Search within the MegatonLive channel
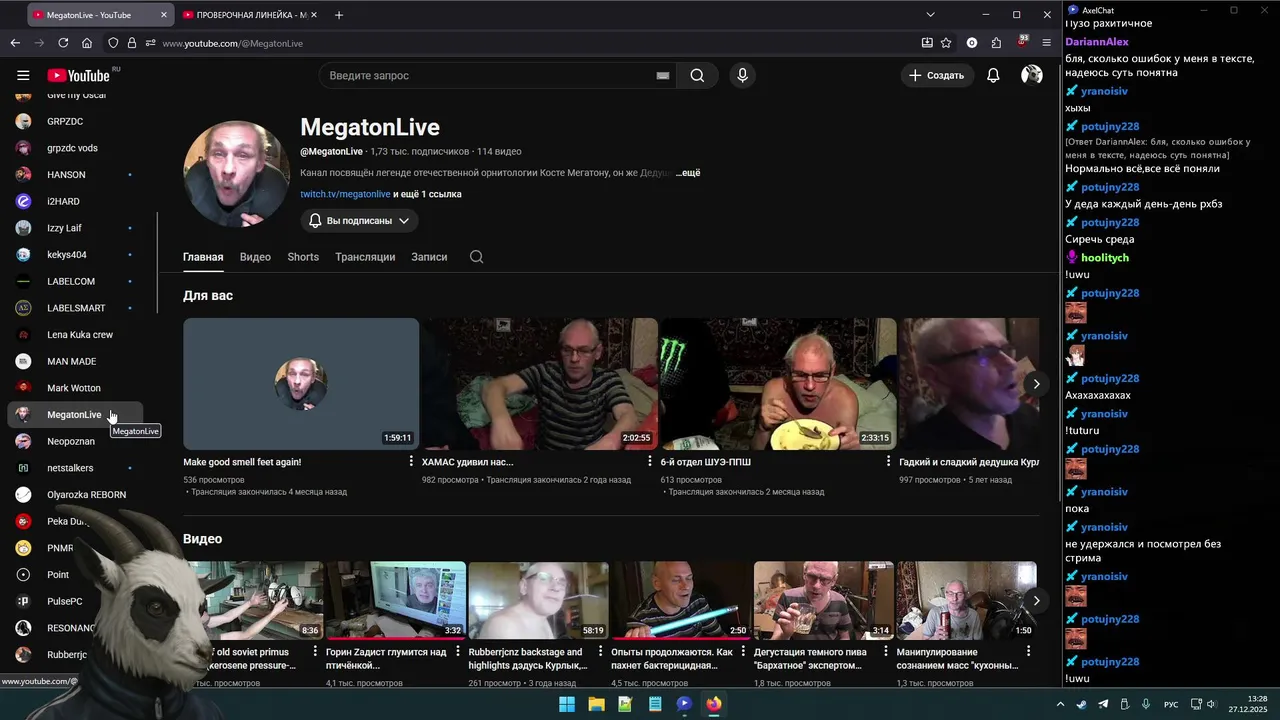1280x720 pixels. [476, 257]
